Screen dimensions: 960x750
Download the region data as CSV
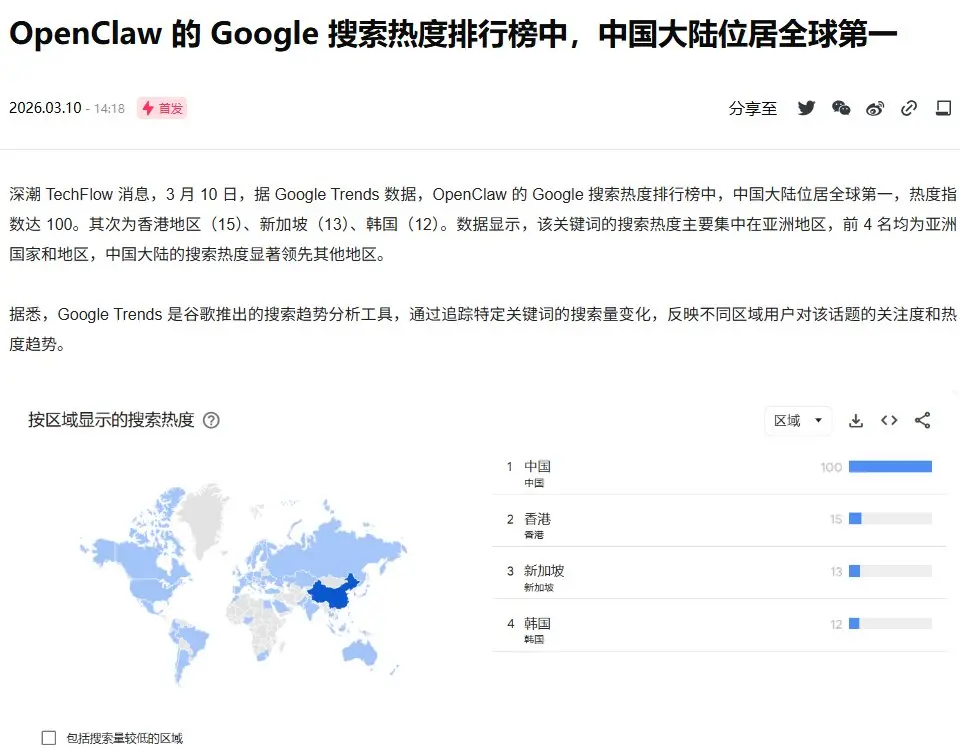click(856, 421)
